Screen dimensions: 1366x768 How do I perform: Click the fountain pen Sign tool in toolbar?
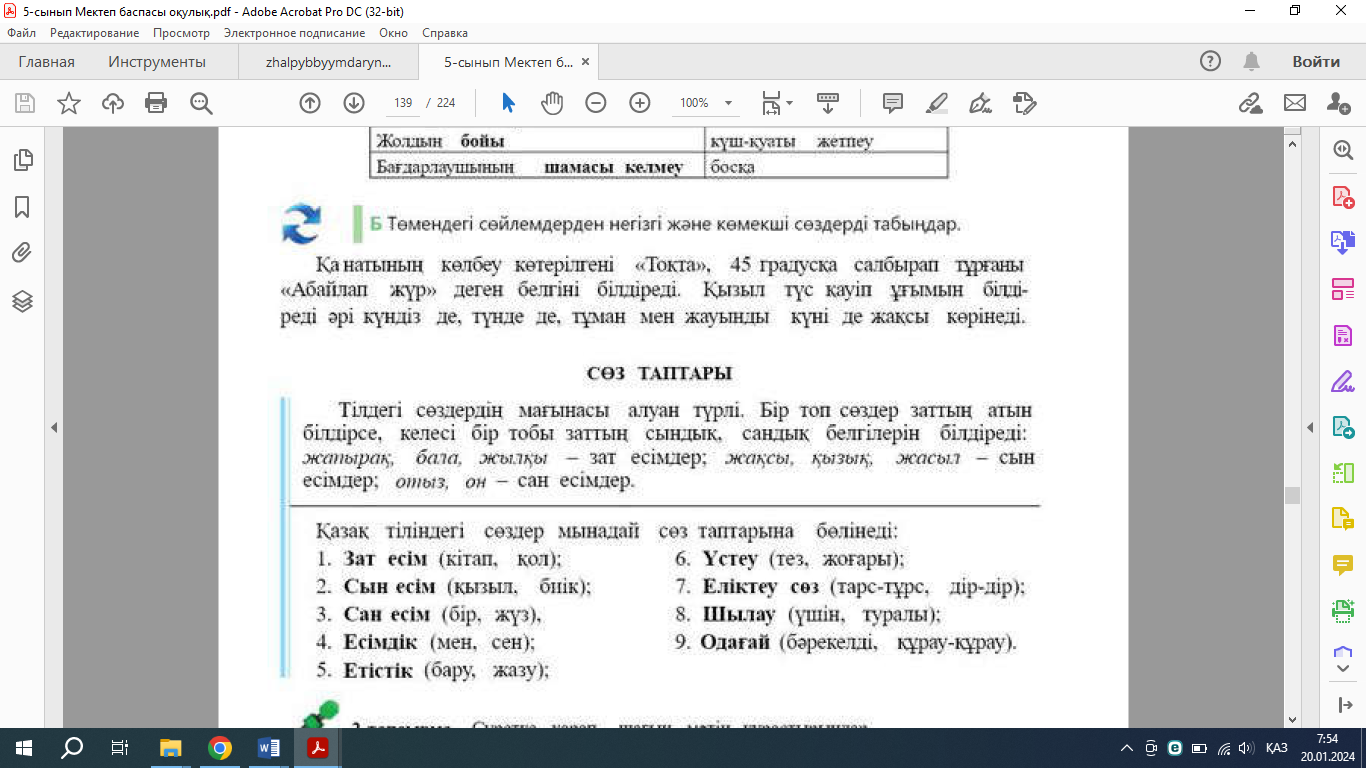pos(981,103)
